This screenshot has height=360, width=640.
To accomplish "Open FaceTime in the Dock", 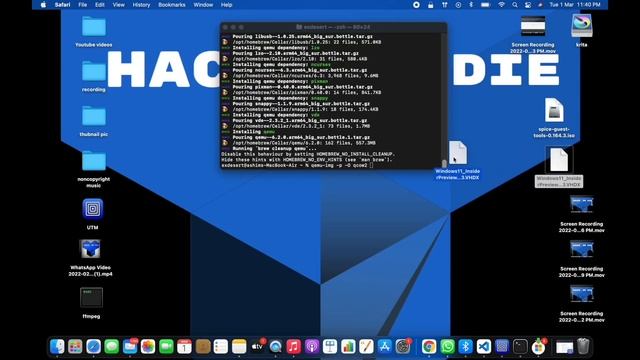I will pos(166,347).
